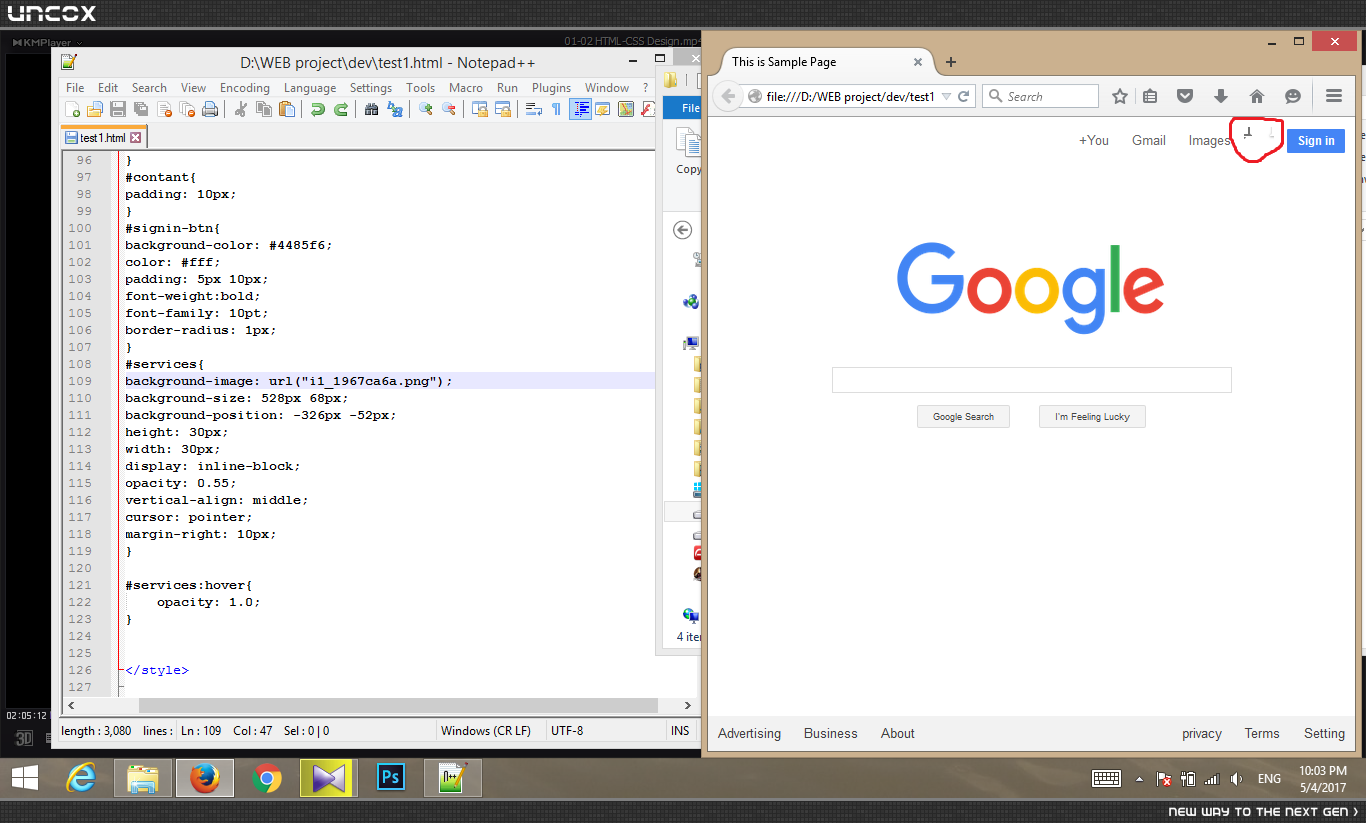Click the Firefox Search box
The image size is (1366, 823).
[1041, 96]
